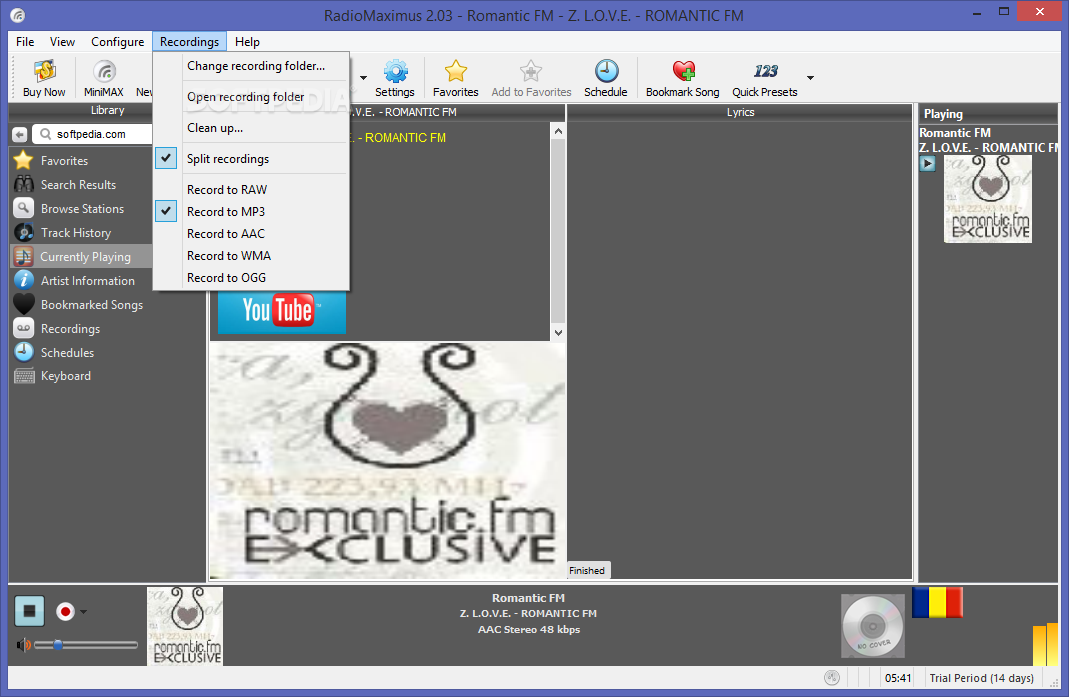Choose Clean up... menu entry
This screenshot has width=1069, height=697.
click(252, 128)
